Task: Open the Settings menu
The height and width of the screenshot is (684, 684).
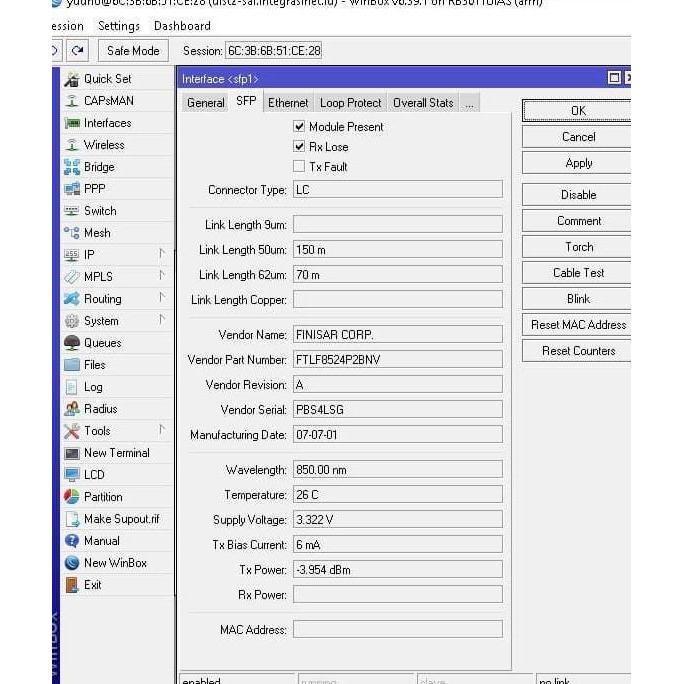Action: click(119, 26)
